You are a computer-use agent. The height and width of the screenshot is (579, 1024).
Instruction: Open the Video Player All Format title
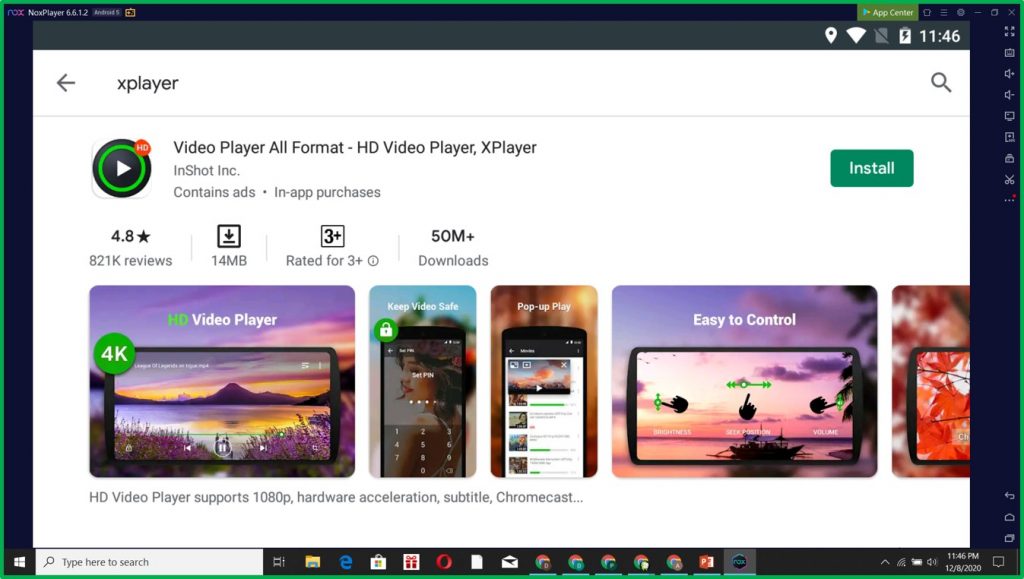coord(355,148)
